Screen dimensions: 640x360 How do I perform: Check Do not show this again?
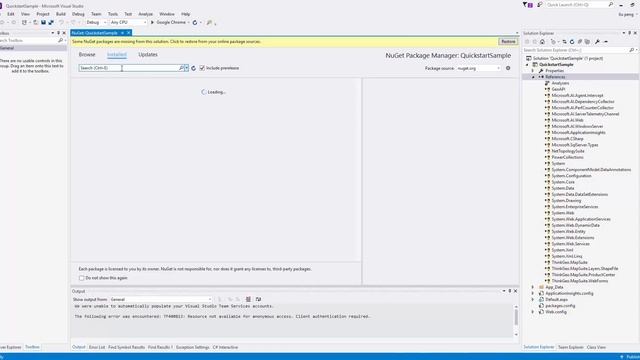point(82,278)
